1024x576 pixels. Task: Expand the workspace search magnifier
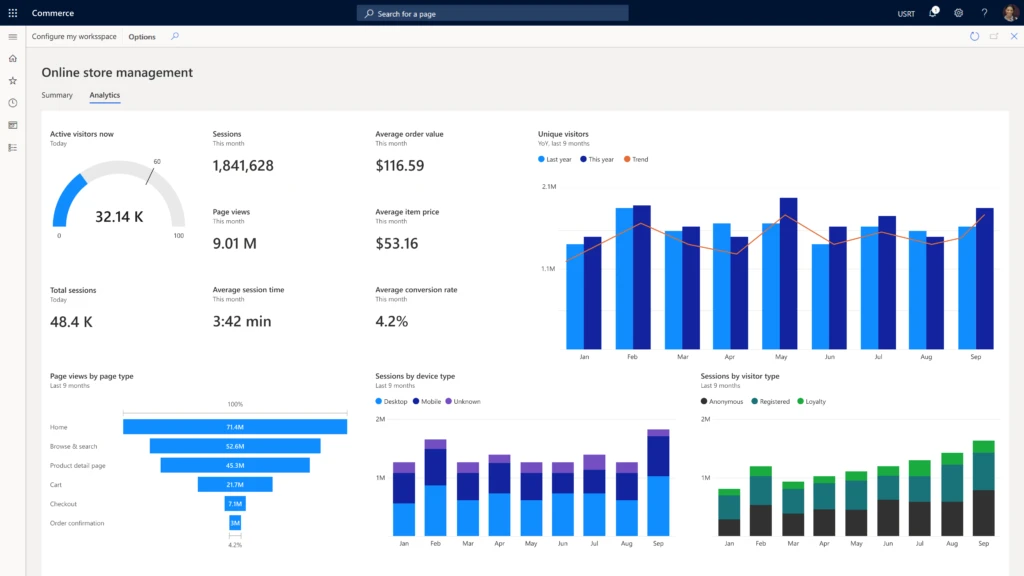(x=174, y=36)
